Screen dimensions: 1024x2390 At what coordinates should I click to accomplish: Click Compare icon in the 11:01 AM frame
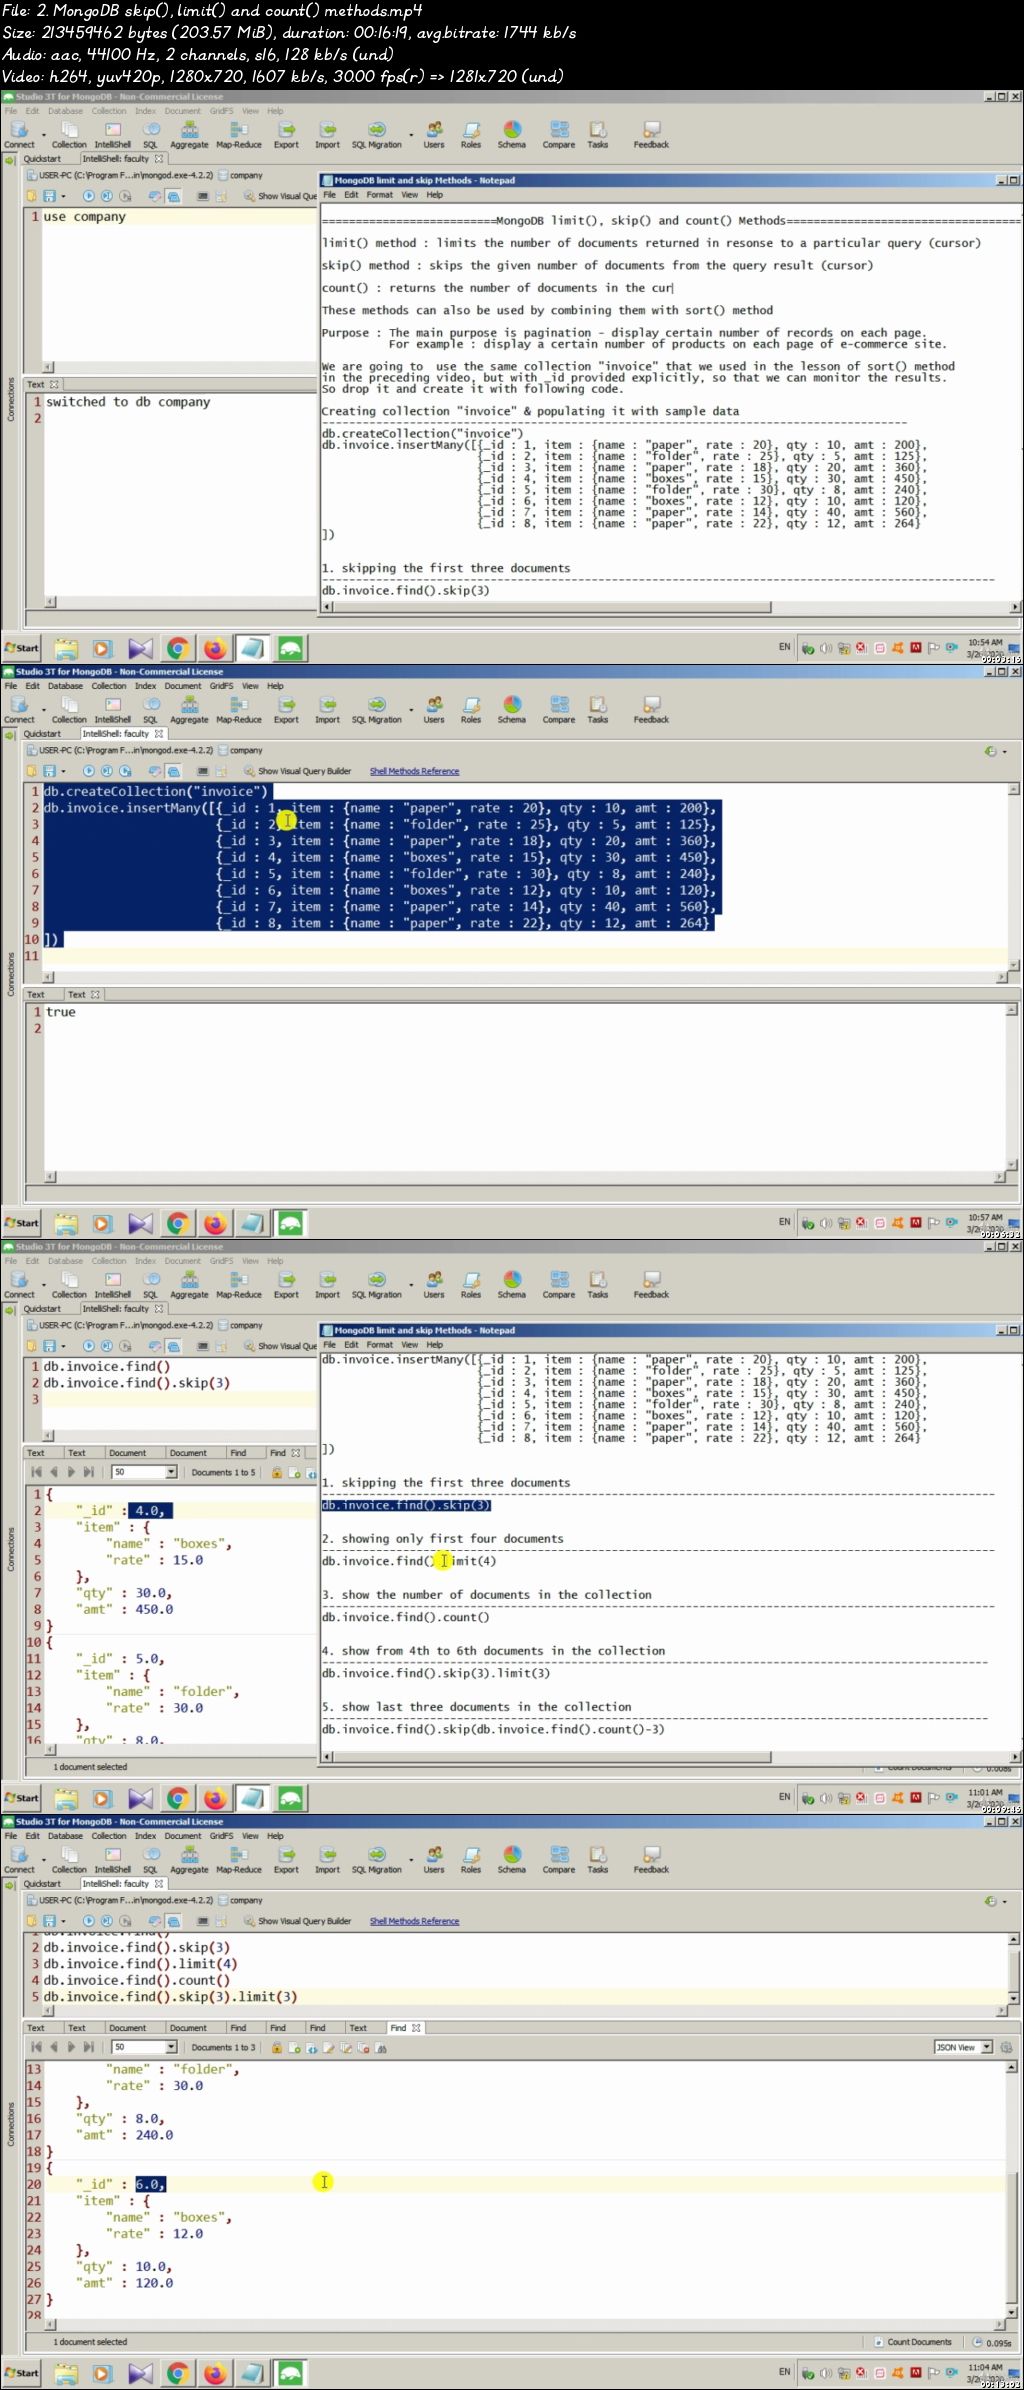point(559,1284)
